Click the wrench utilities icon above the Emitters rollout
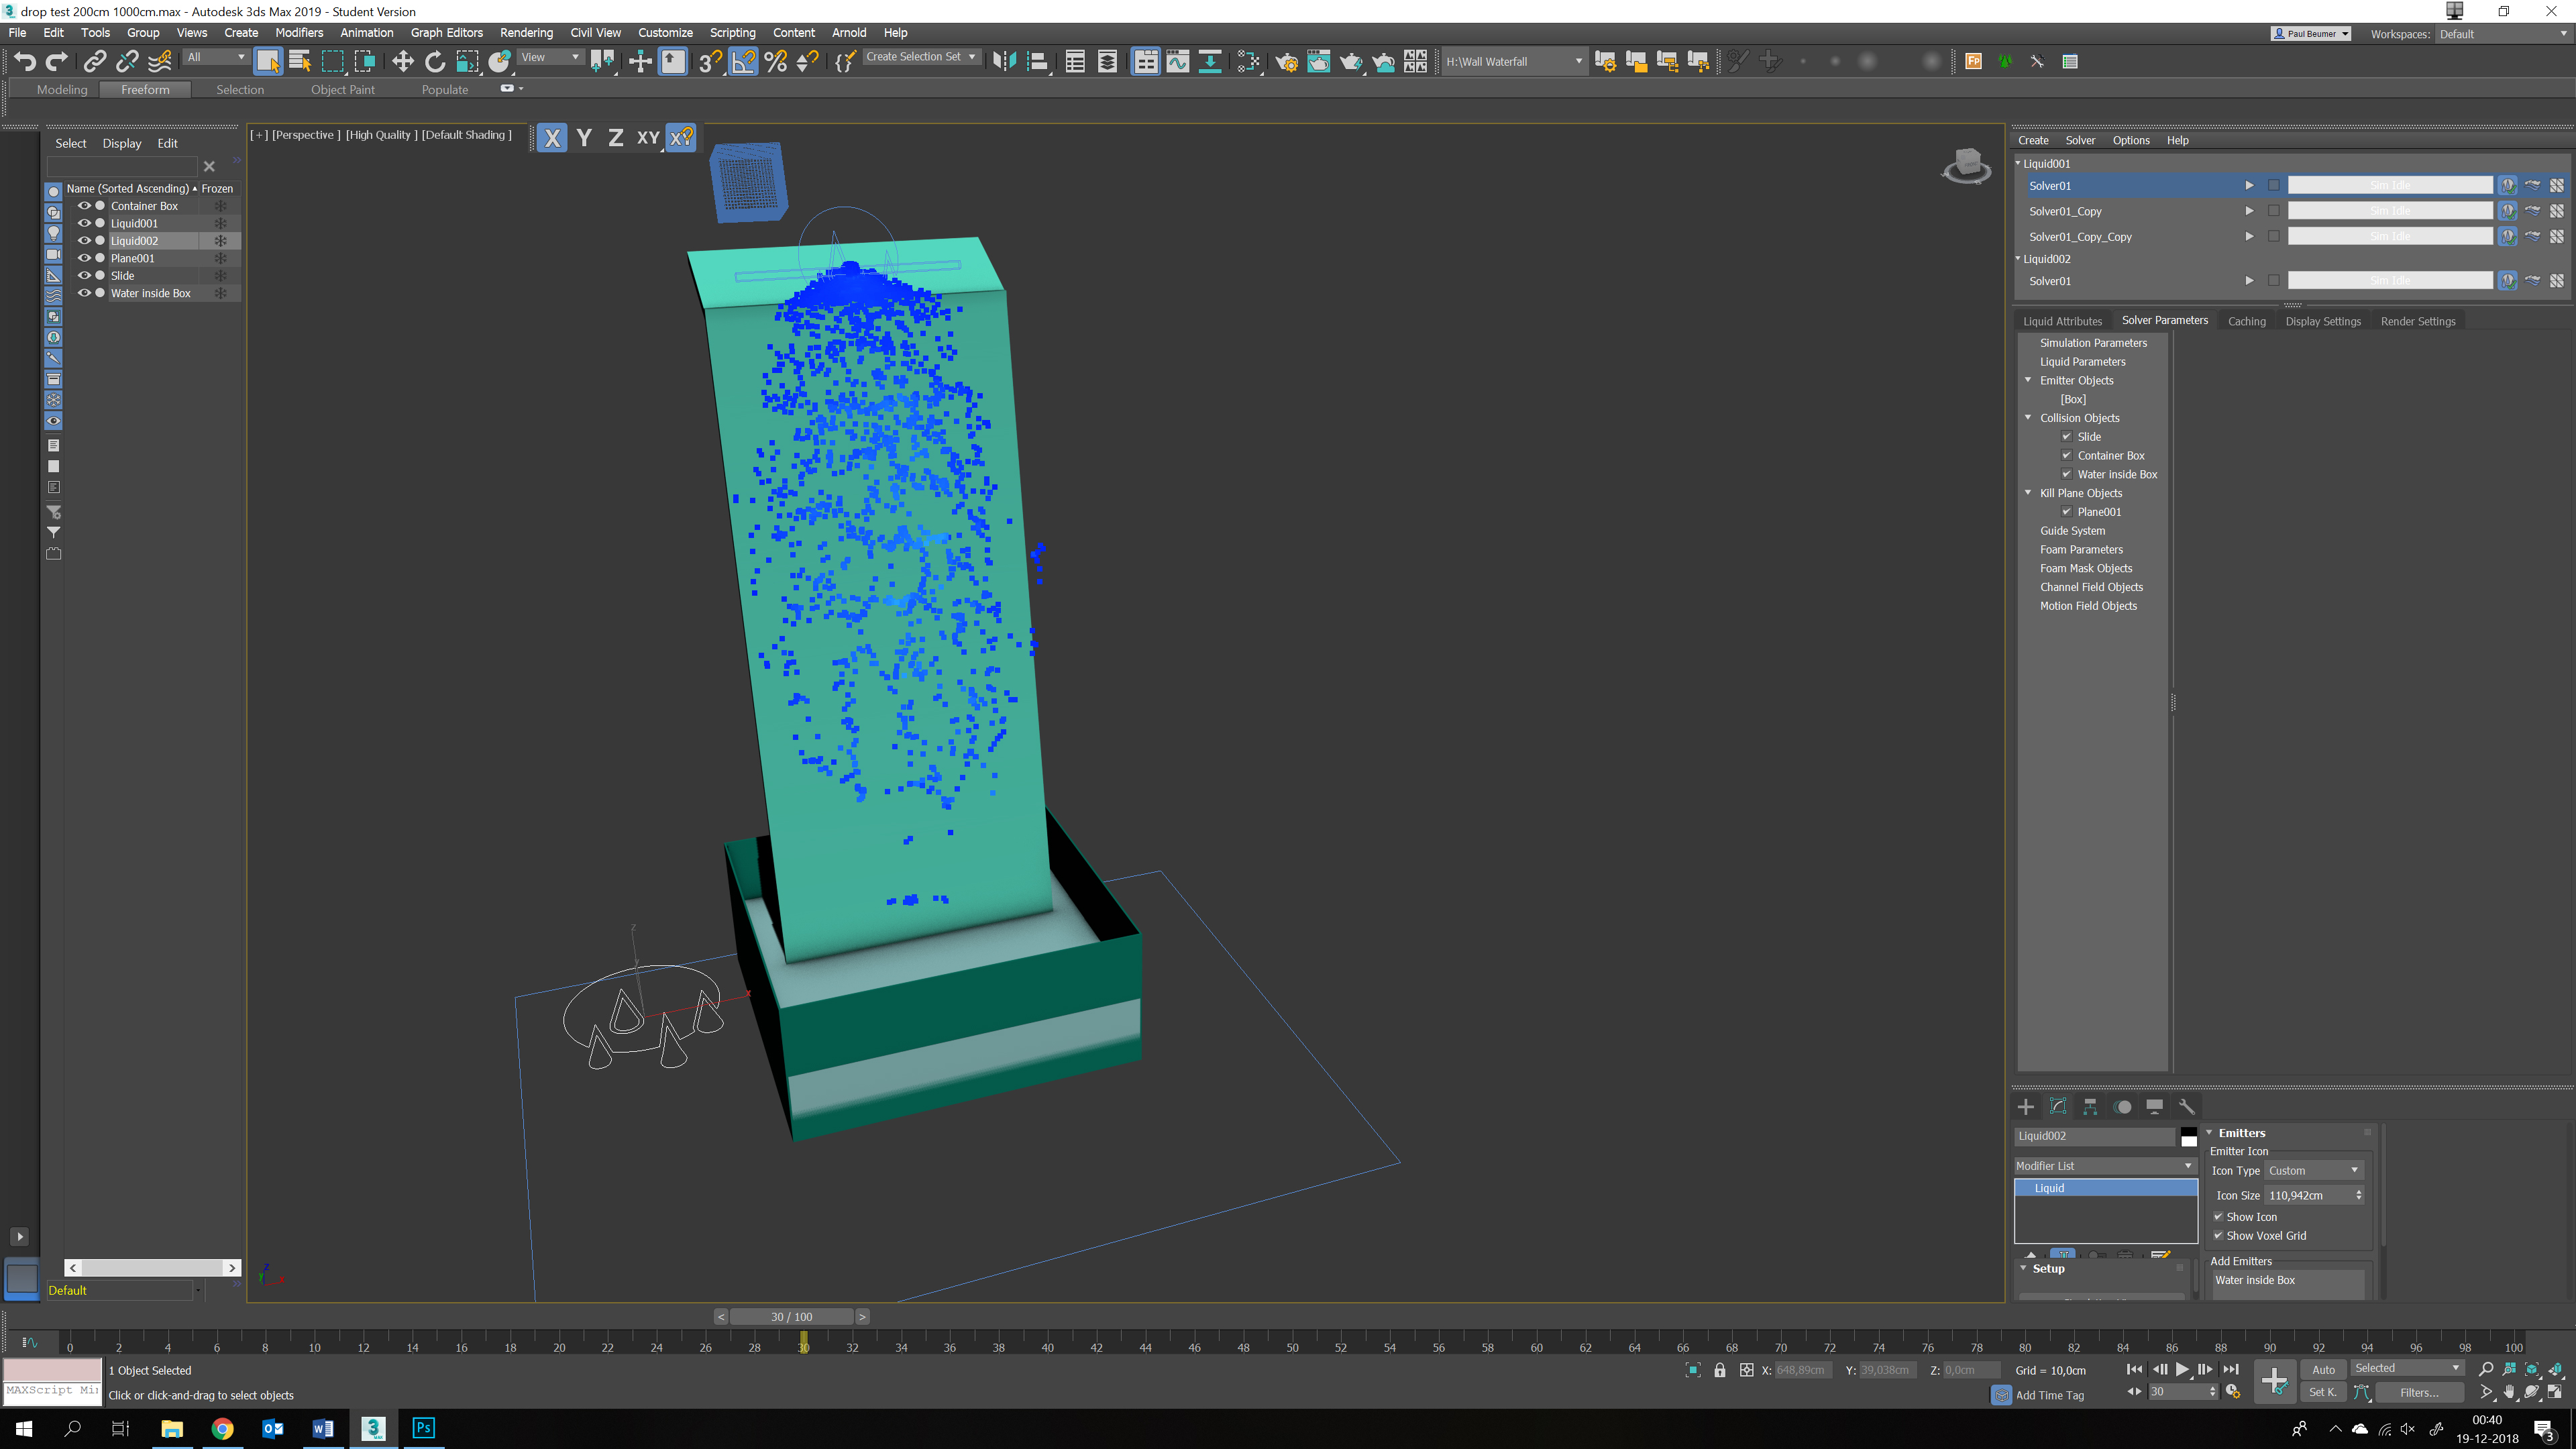 (x=2188, y=1107)
